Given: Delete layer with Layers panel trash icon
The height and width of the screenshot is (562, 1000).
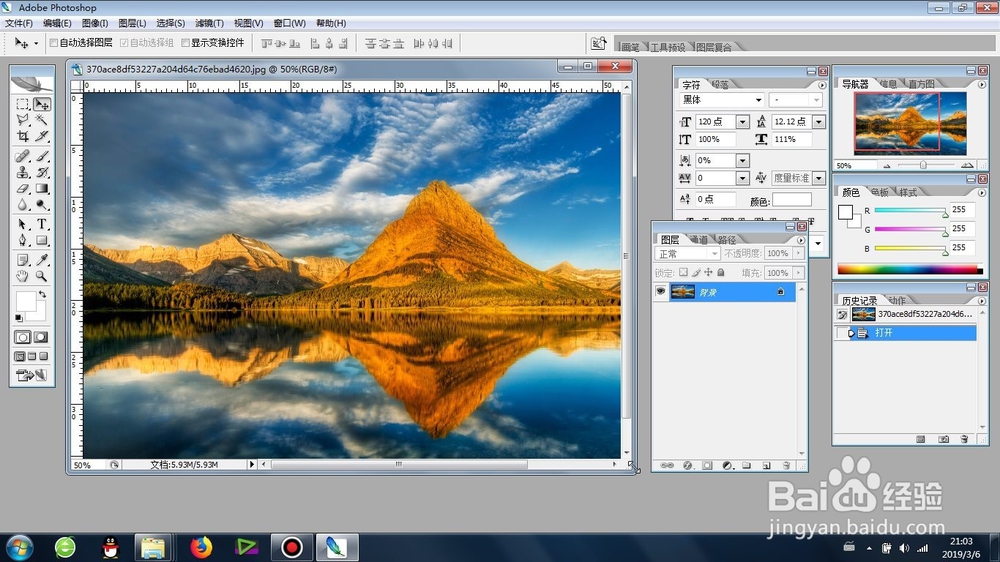Looking at the screenshot, I should tap(786, 466).
